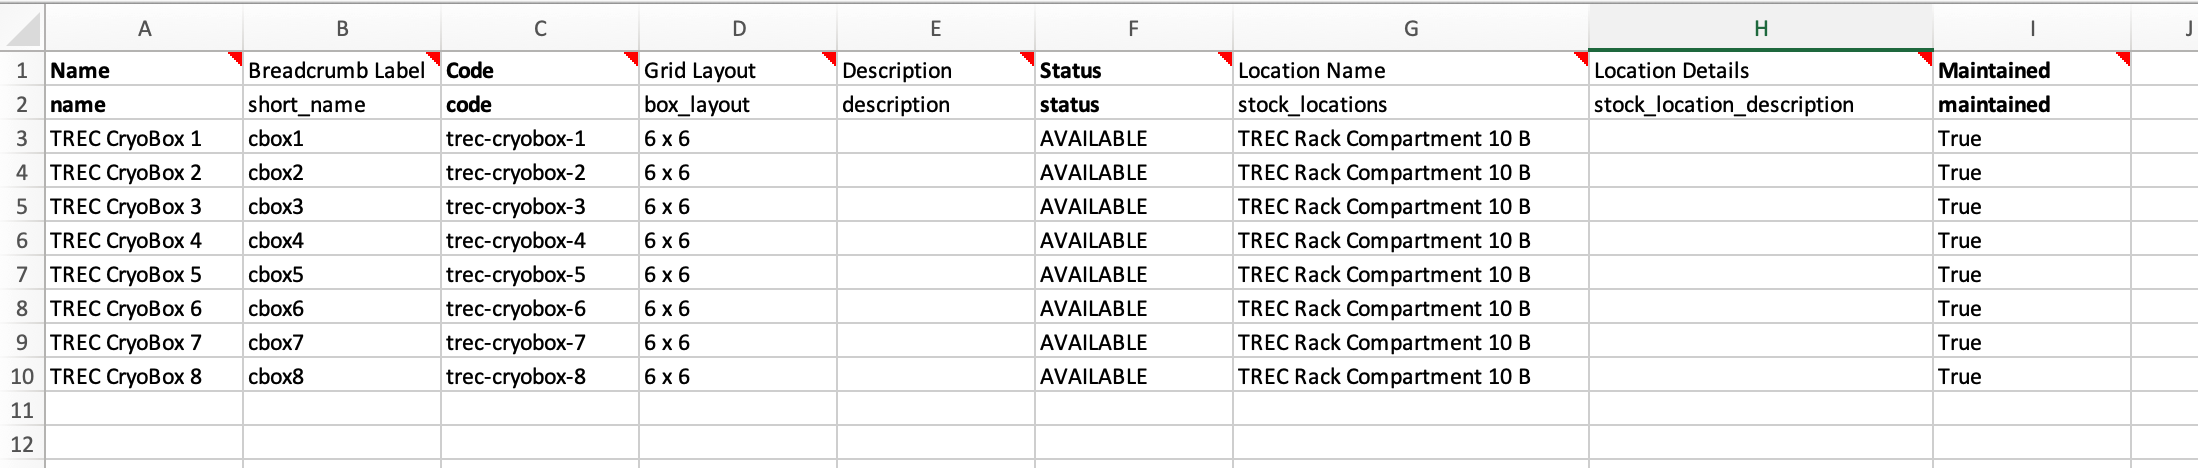
Task: Select column I header
Action: point(2032,28)
